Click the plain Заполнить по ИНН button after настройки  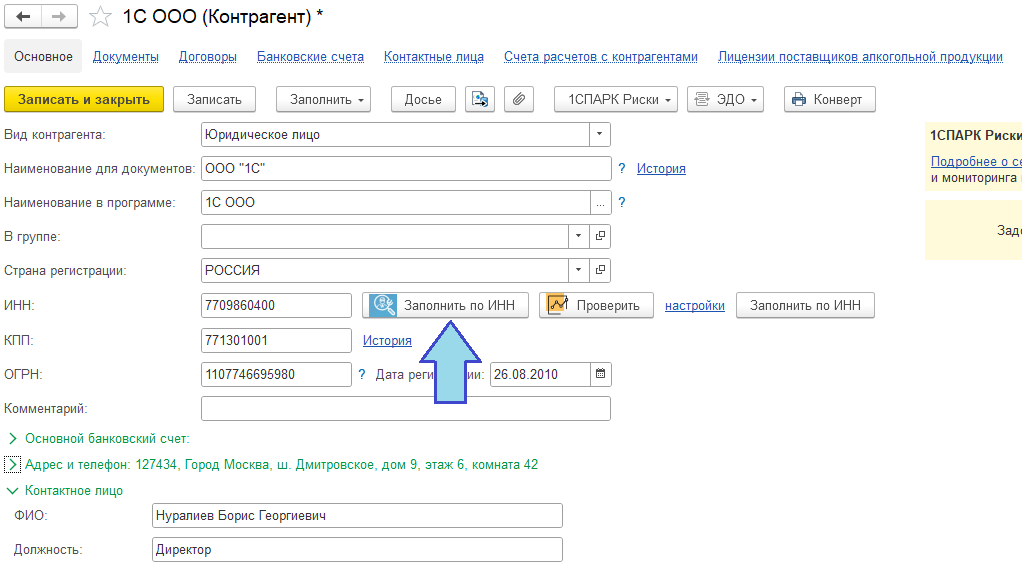[x=805, y=305]
